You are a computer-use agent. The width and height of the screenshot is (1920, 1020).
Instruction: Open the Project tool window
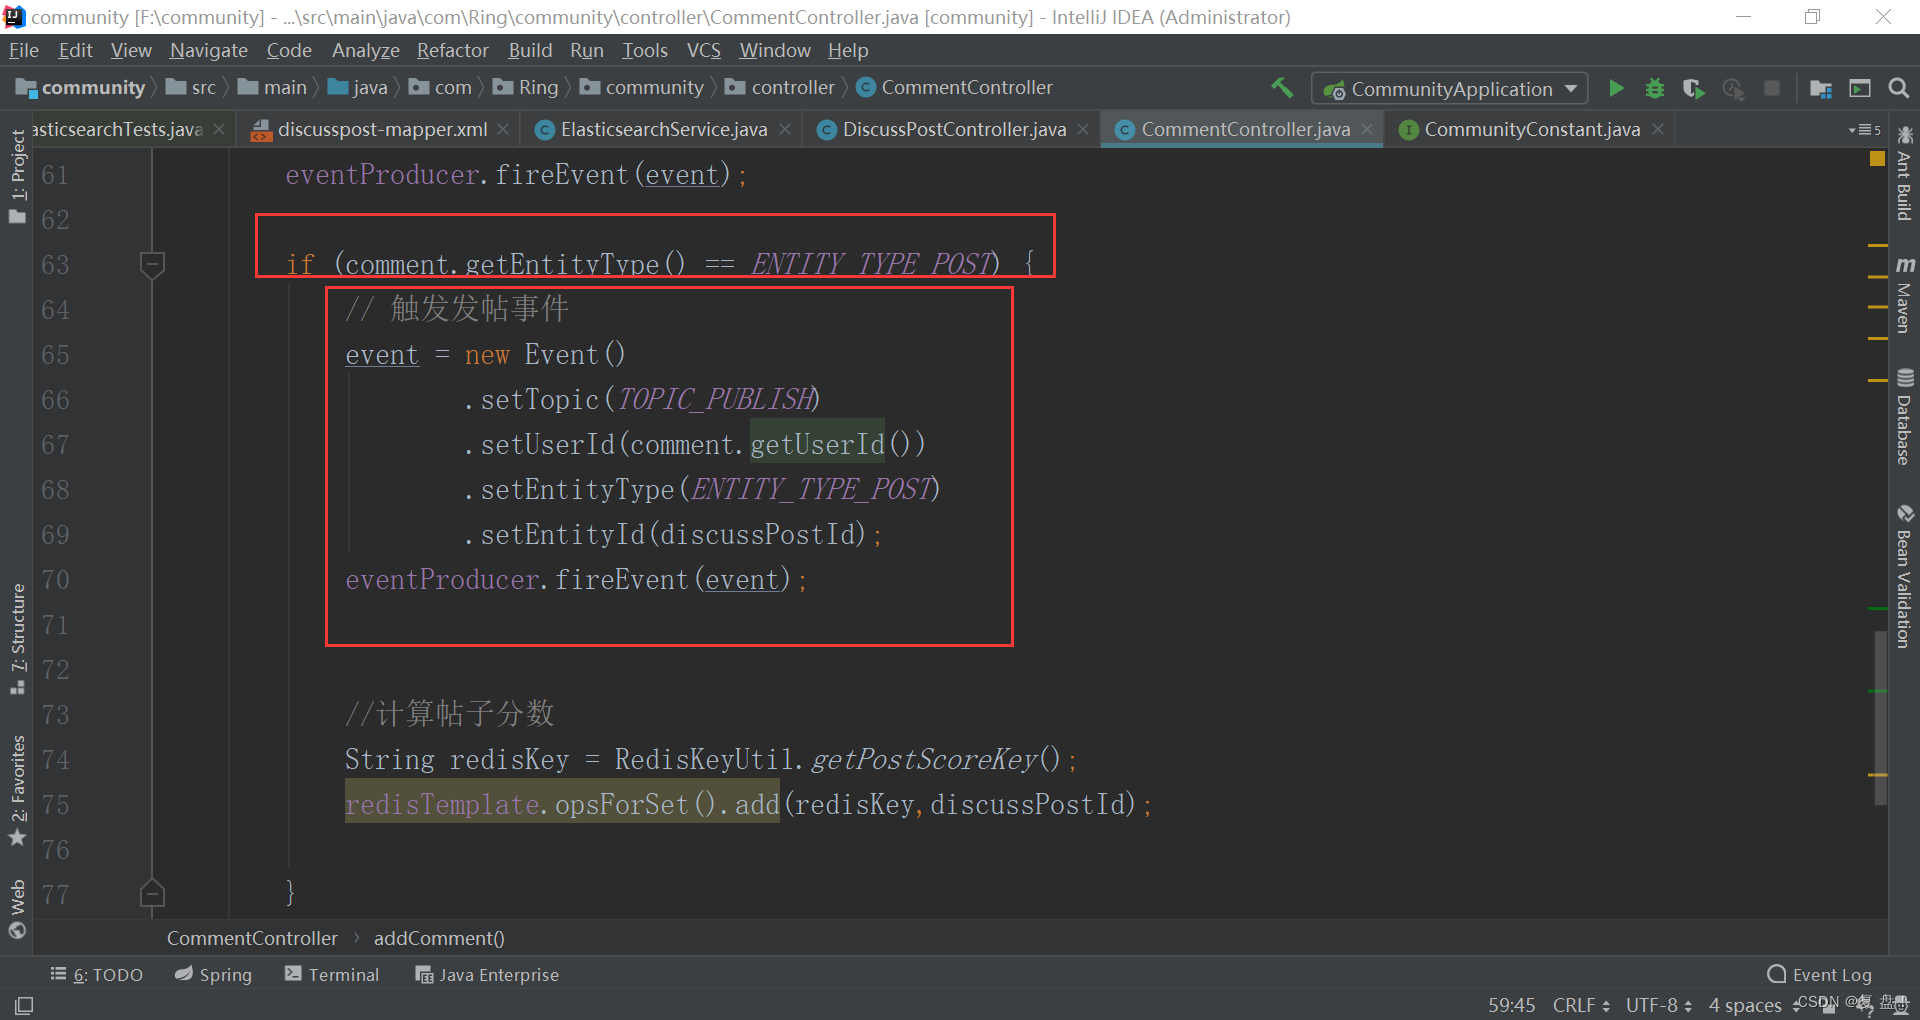[x=17, y=176]
